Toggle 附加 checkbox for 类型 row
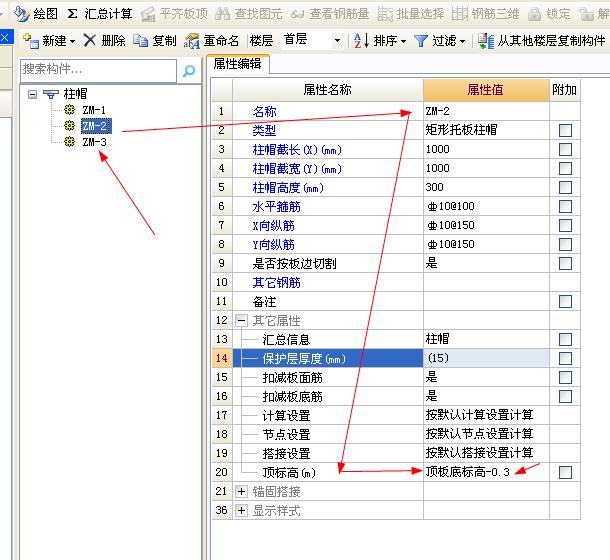610x560 pixels. click(565, 130)
